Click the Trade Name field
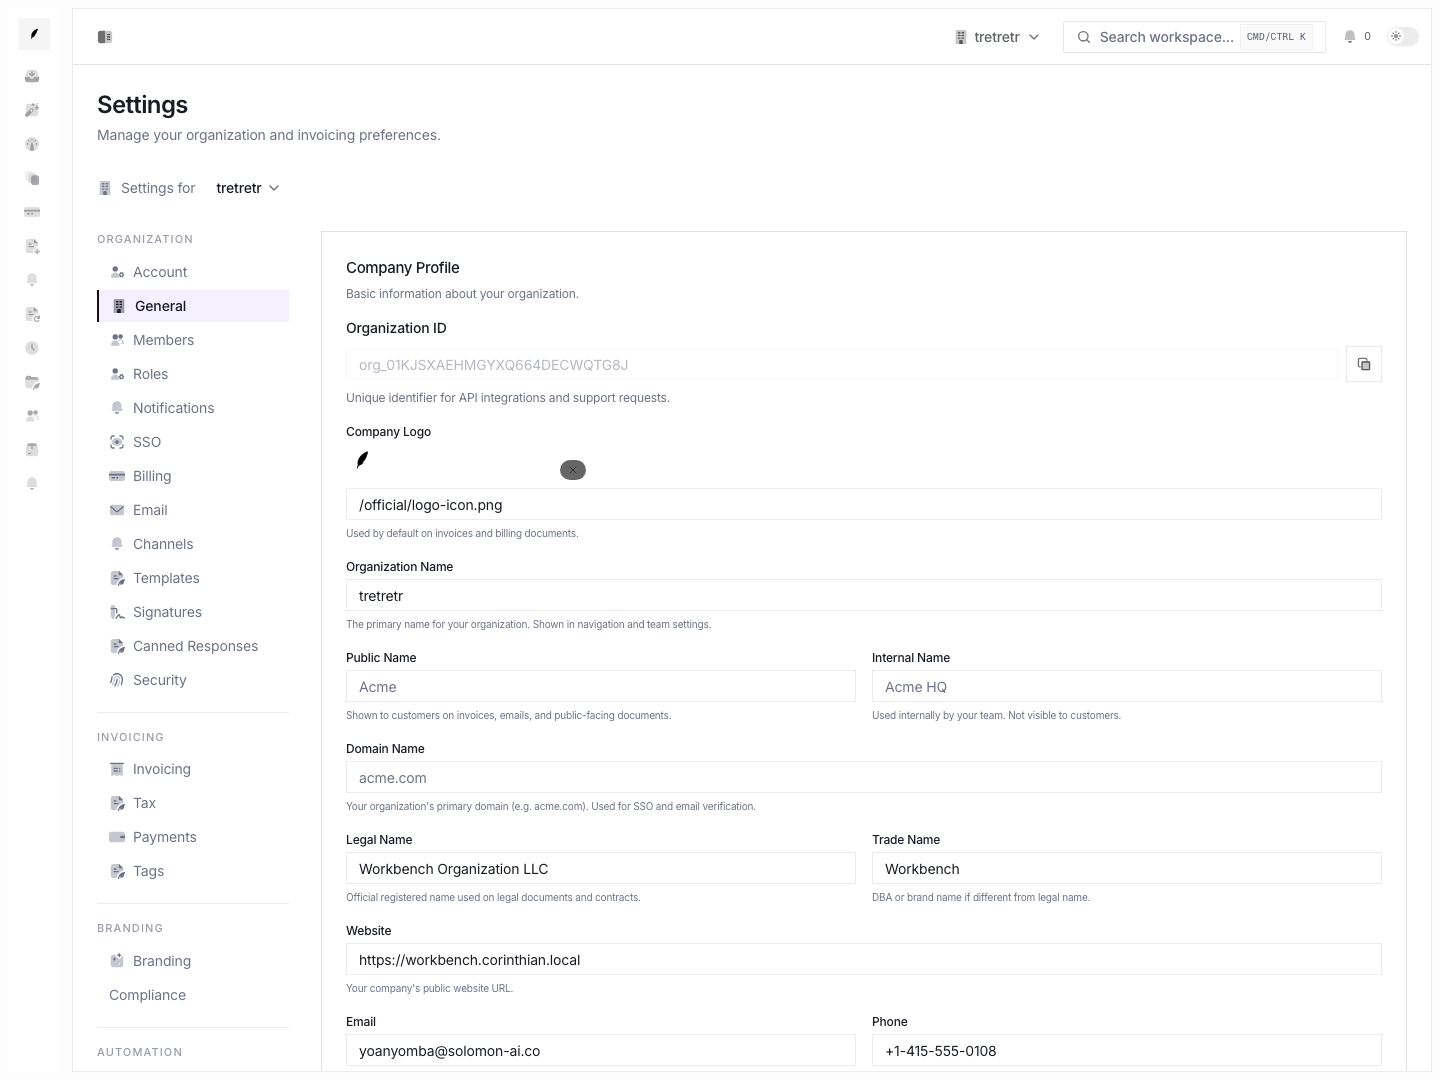 (1127, 869)
